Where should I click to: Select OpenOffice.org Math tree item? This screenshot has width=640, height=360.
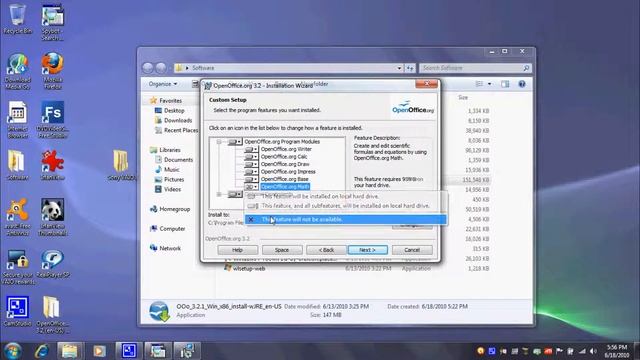click(285, 187)
